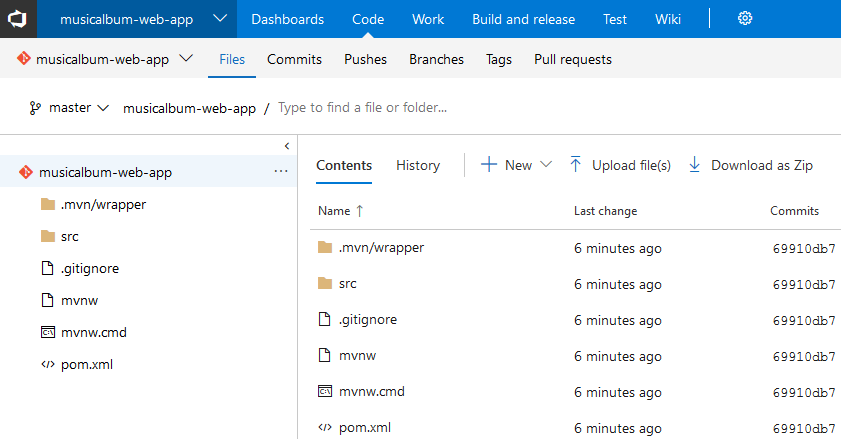841x439 pixels.
Task: Click the pom.xml code icon in tree
Action: pyautogui.click(x=47, y=364)
